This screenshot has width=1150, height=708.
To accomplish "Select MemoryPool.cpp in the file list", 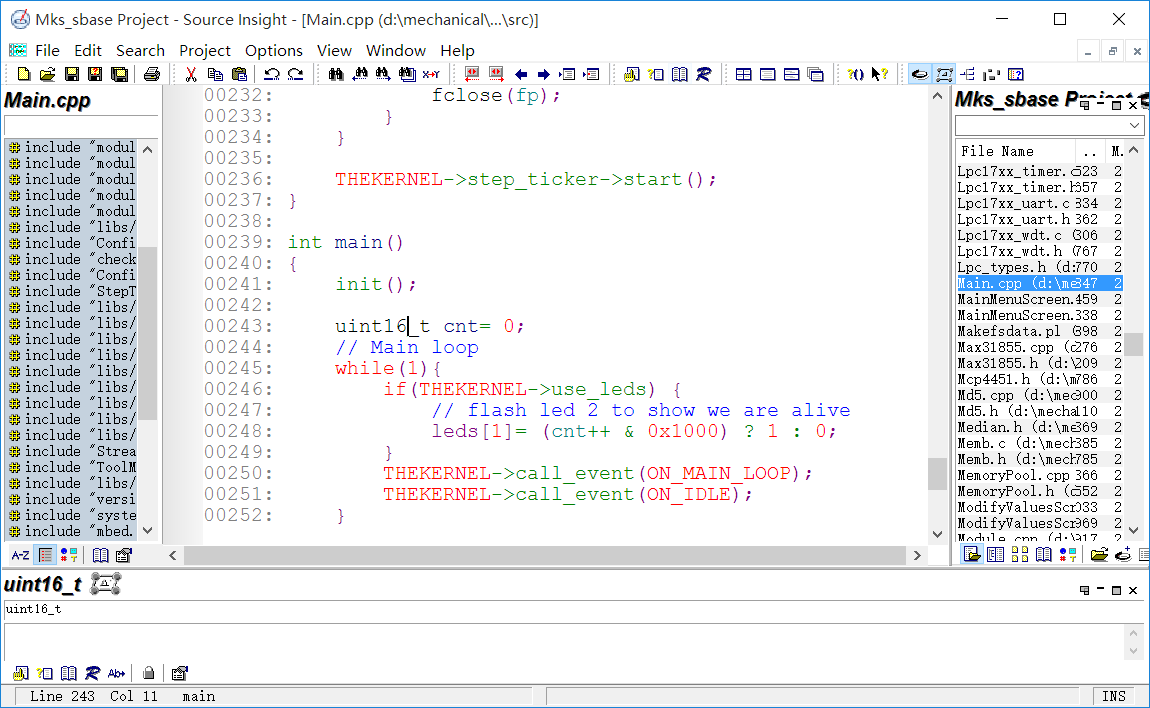I will [x=1039, y=475].
